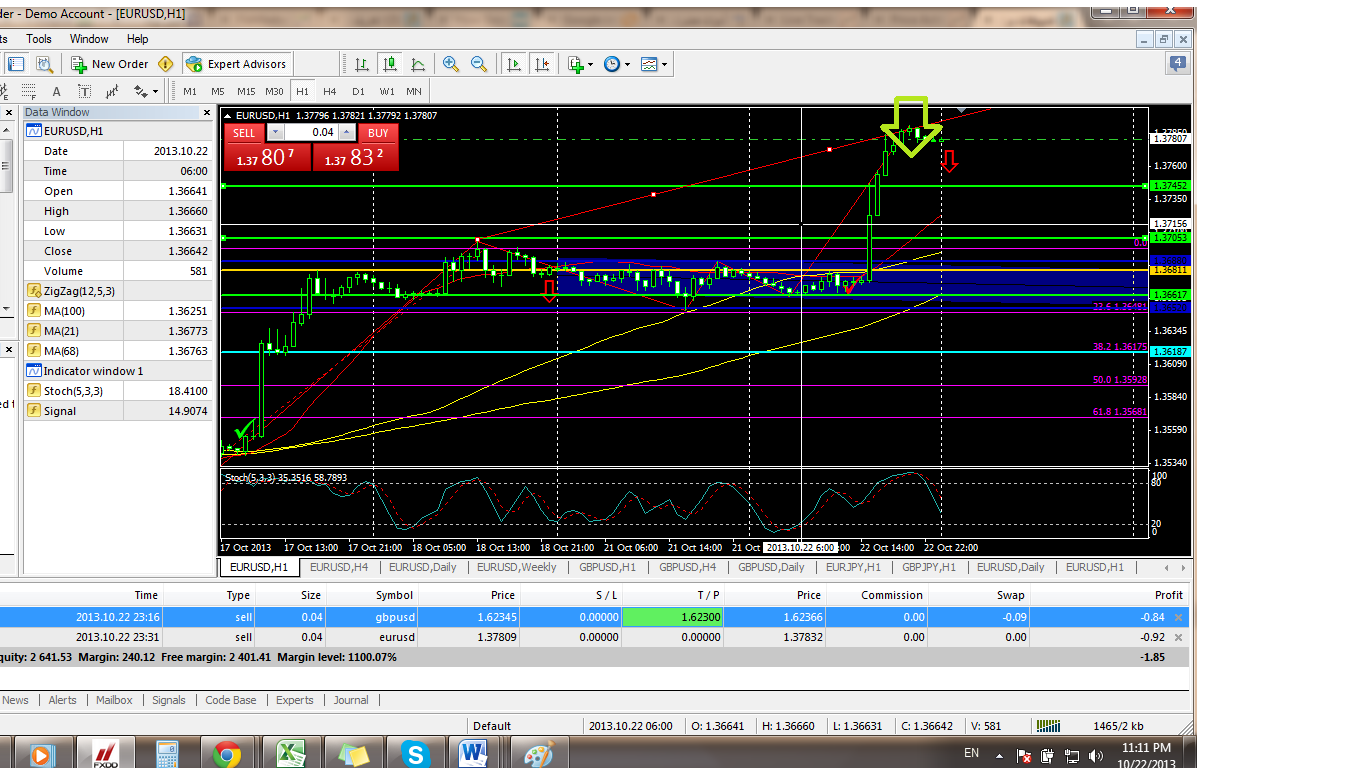The image size is (1366, 768).
Task: Open the Help menu
Action: click(x=138, y=39)
